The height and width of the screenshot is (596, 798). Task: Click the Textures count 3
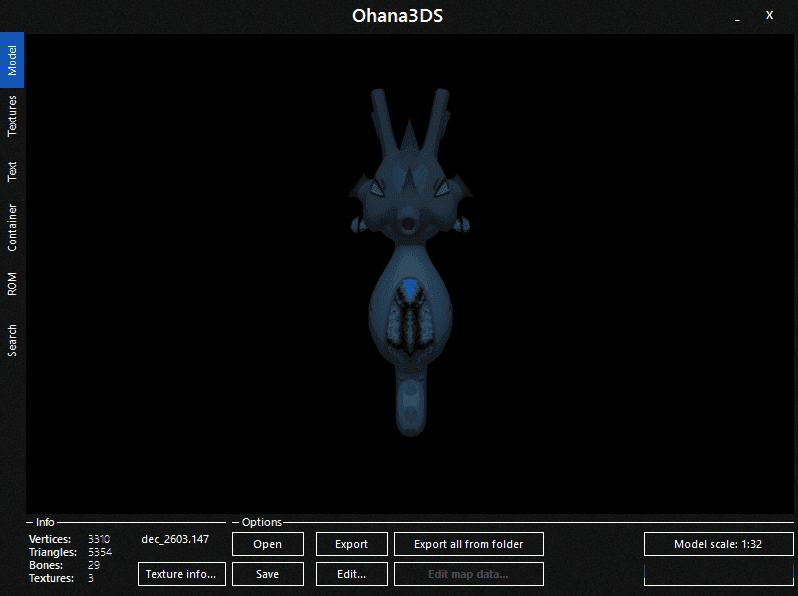(91, 578)
